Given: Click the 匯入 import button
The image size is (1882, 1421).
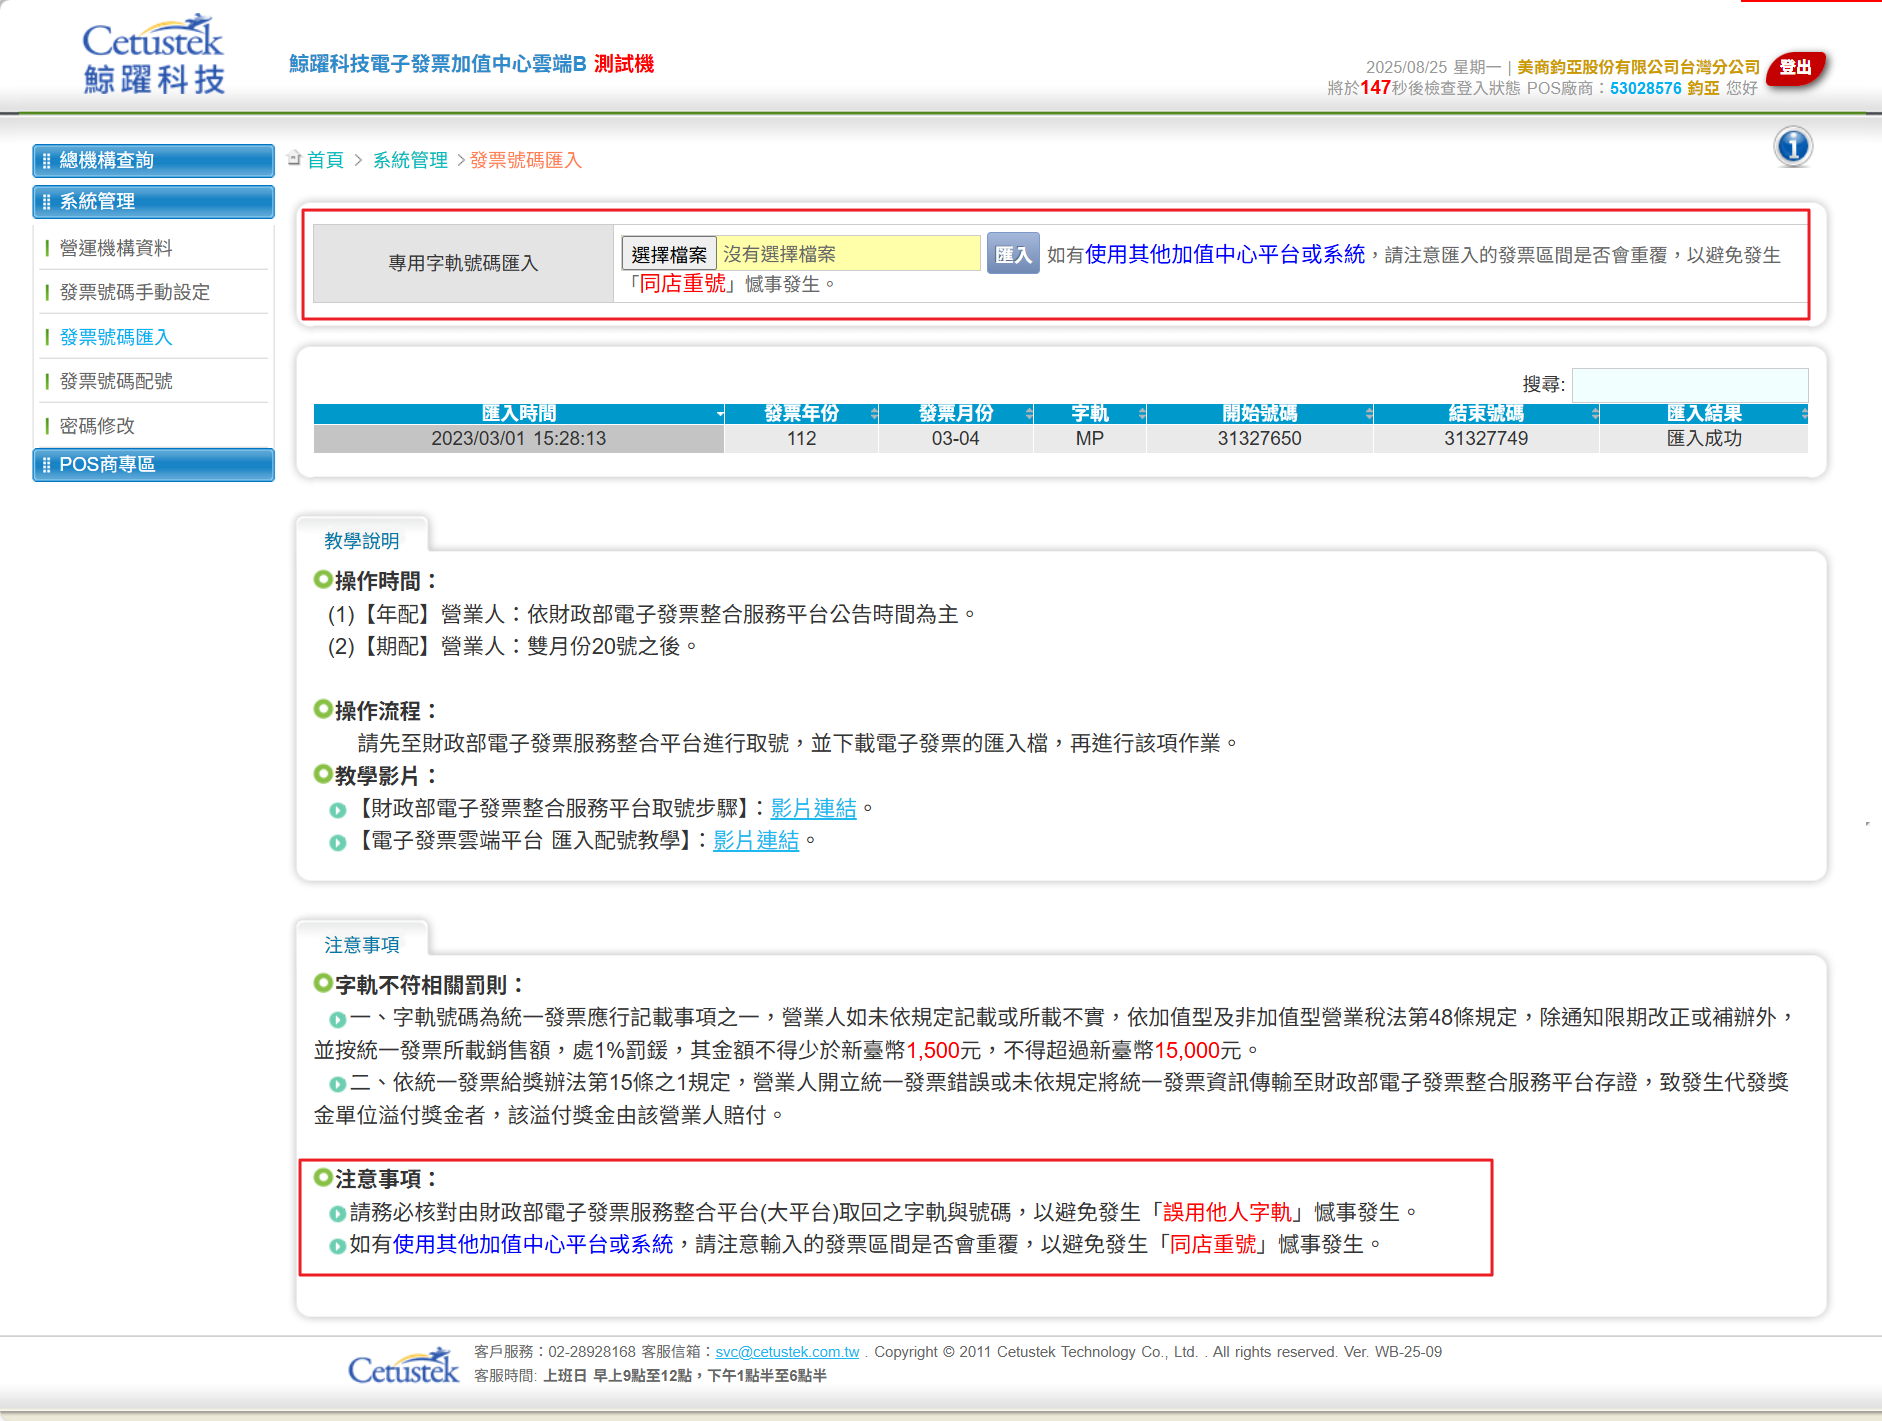Looking at the screenshot, I should [1013, 254].
